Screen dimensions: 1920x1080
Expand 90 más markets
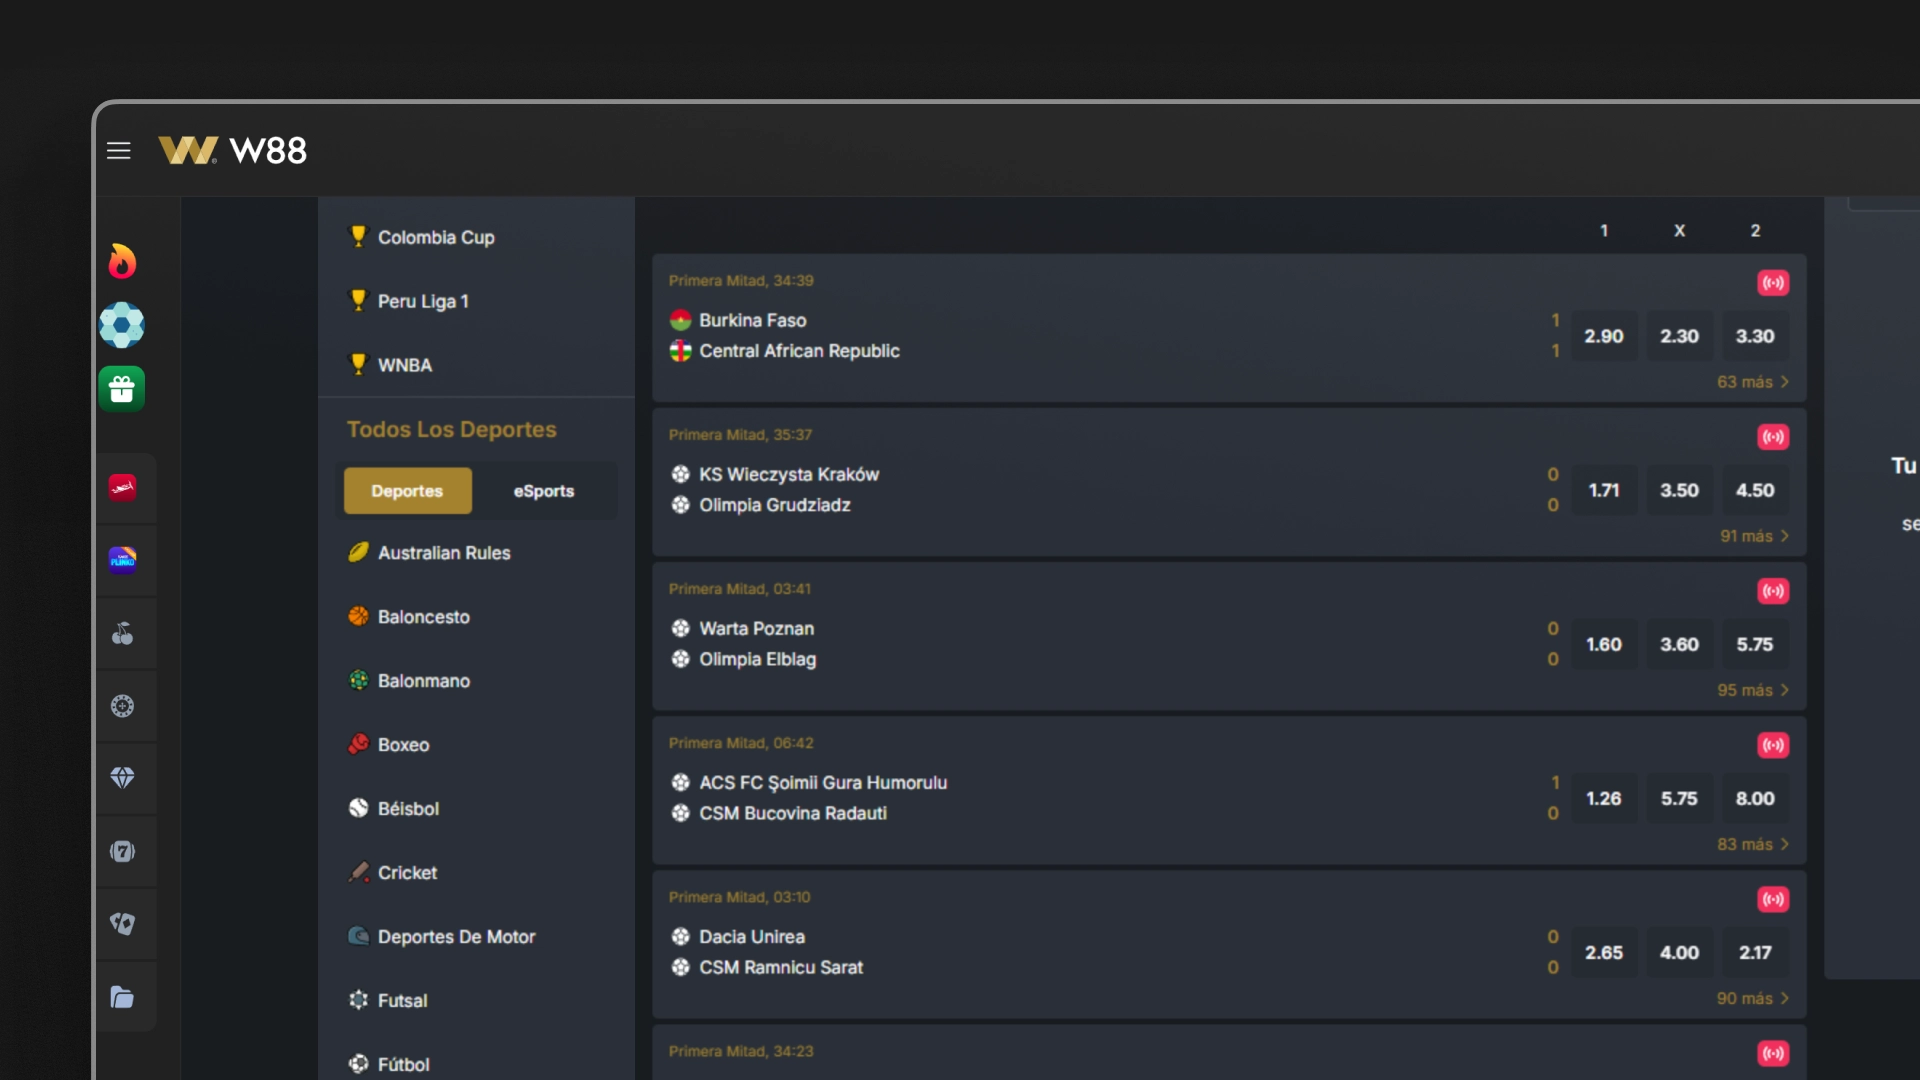pos(1753,998)
